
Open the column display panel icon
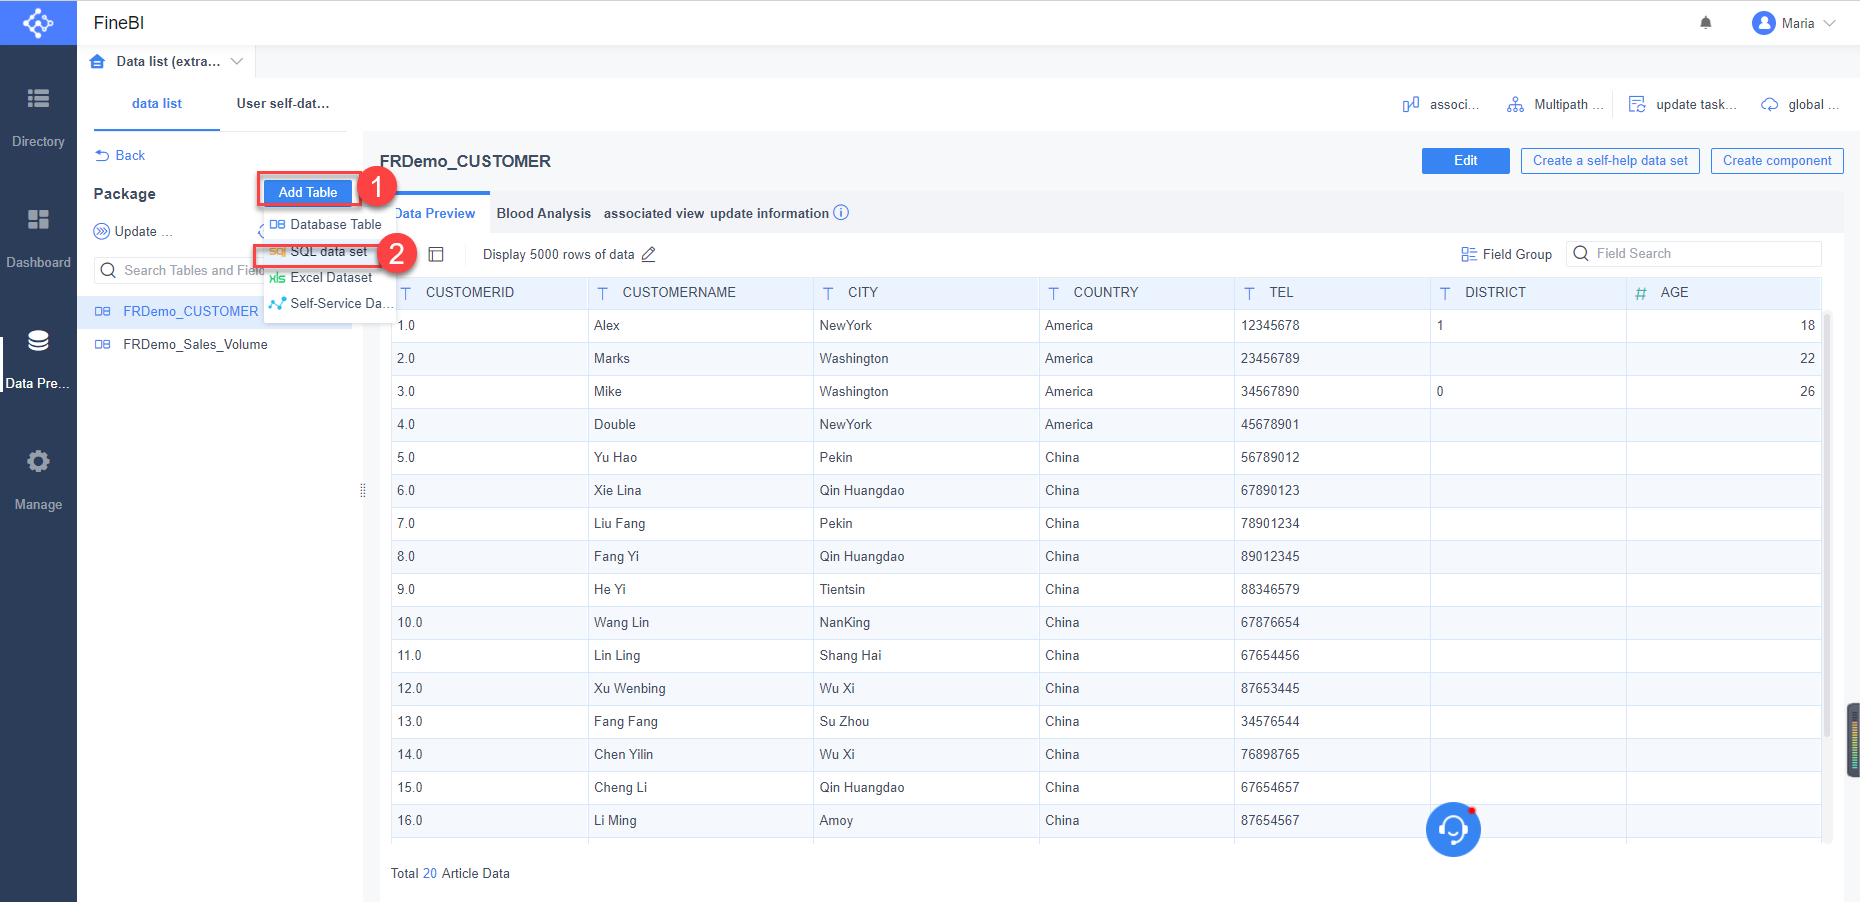pyautogui.click(x=436, y=254)
